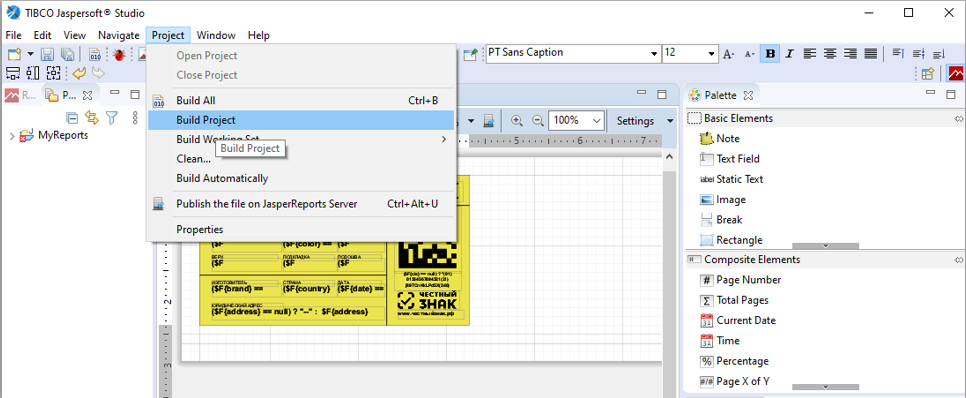Open Properties from the Project menu

point(301,230)
